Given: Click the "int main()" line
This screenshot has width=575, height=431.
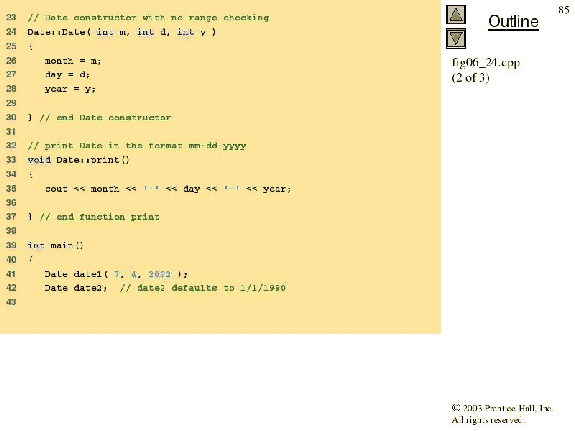Looking at the screenshot, I should point(55,245).
